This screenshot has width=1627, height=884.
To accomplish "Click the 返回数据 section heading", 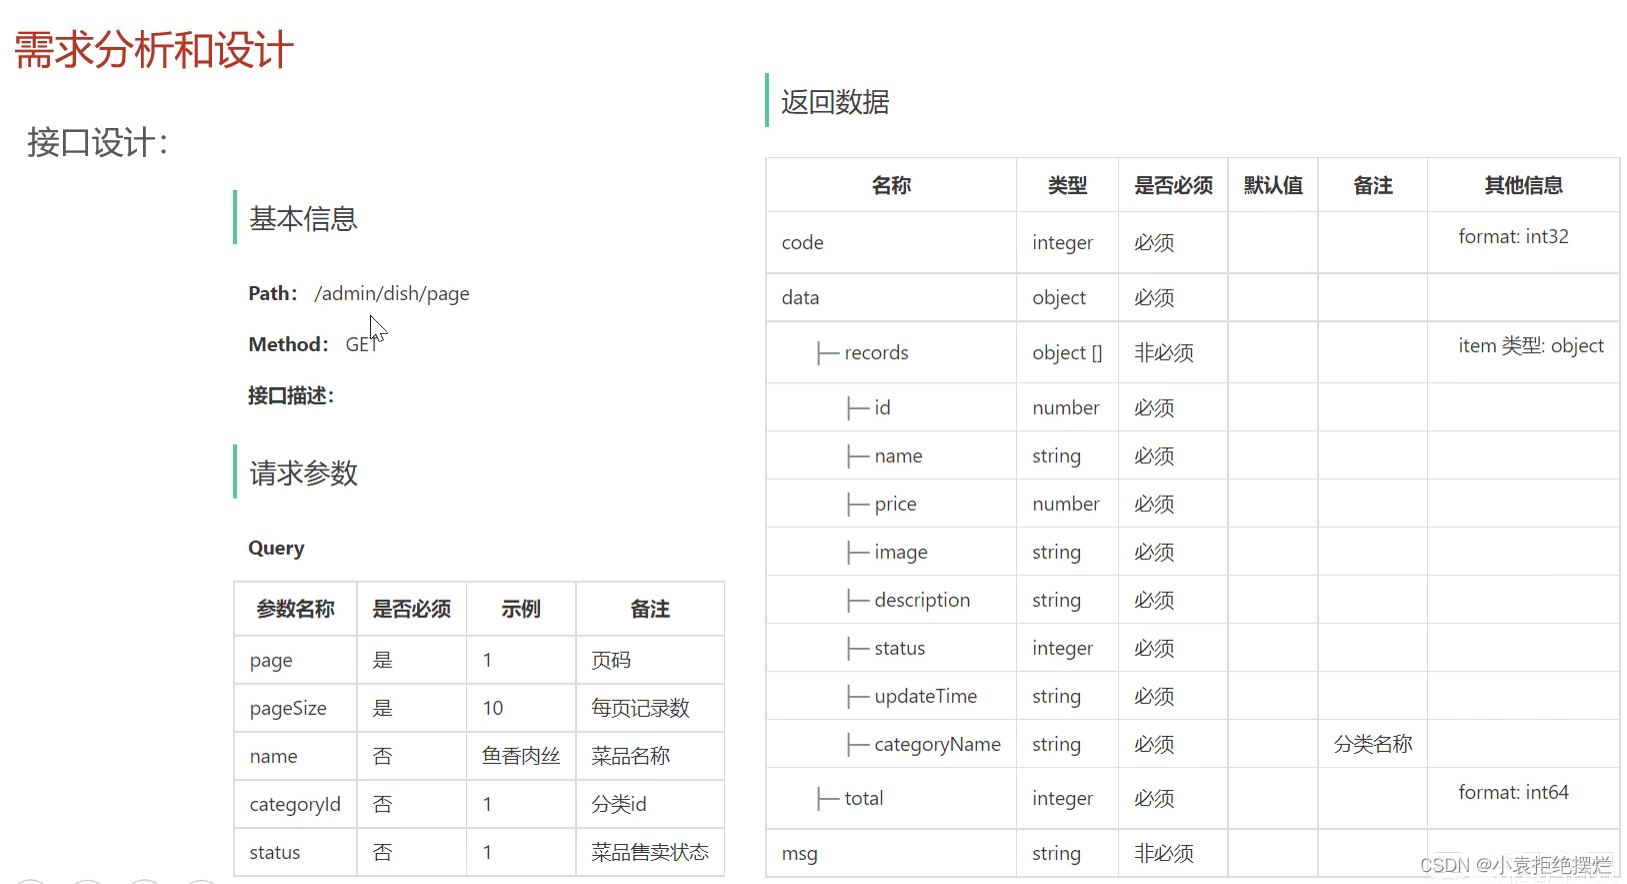I will click(x=835, y=102).
